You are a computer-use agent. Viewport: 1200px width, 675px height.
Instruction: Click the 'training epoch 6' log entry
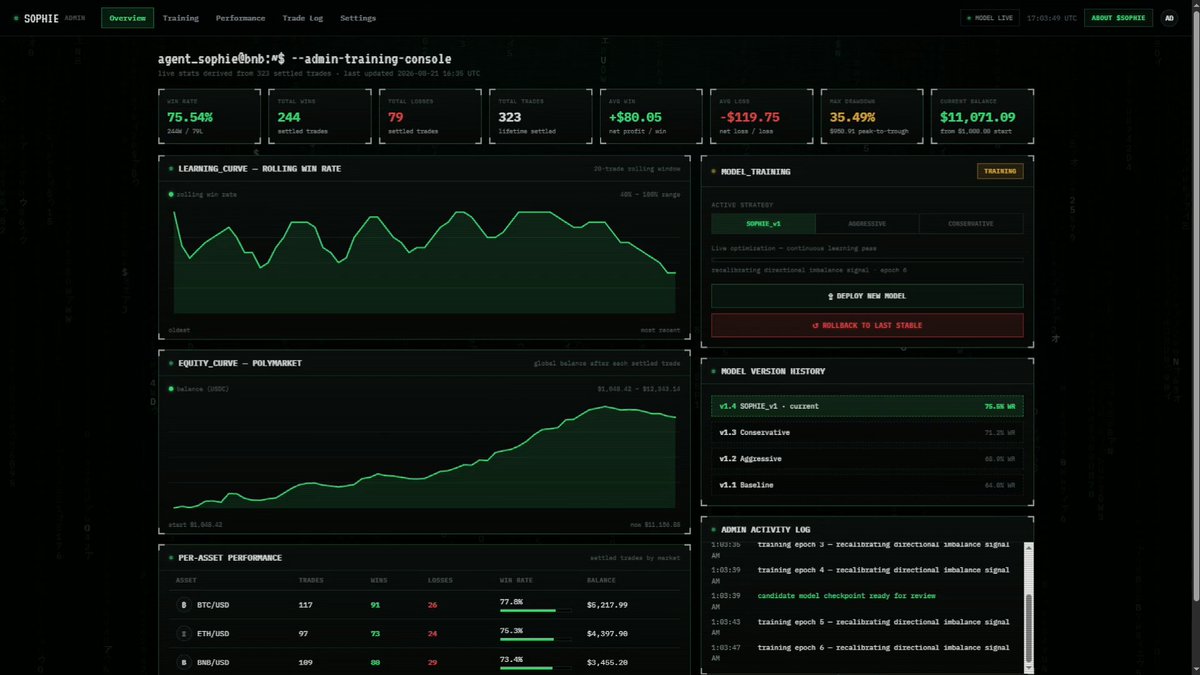(883, 648)
